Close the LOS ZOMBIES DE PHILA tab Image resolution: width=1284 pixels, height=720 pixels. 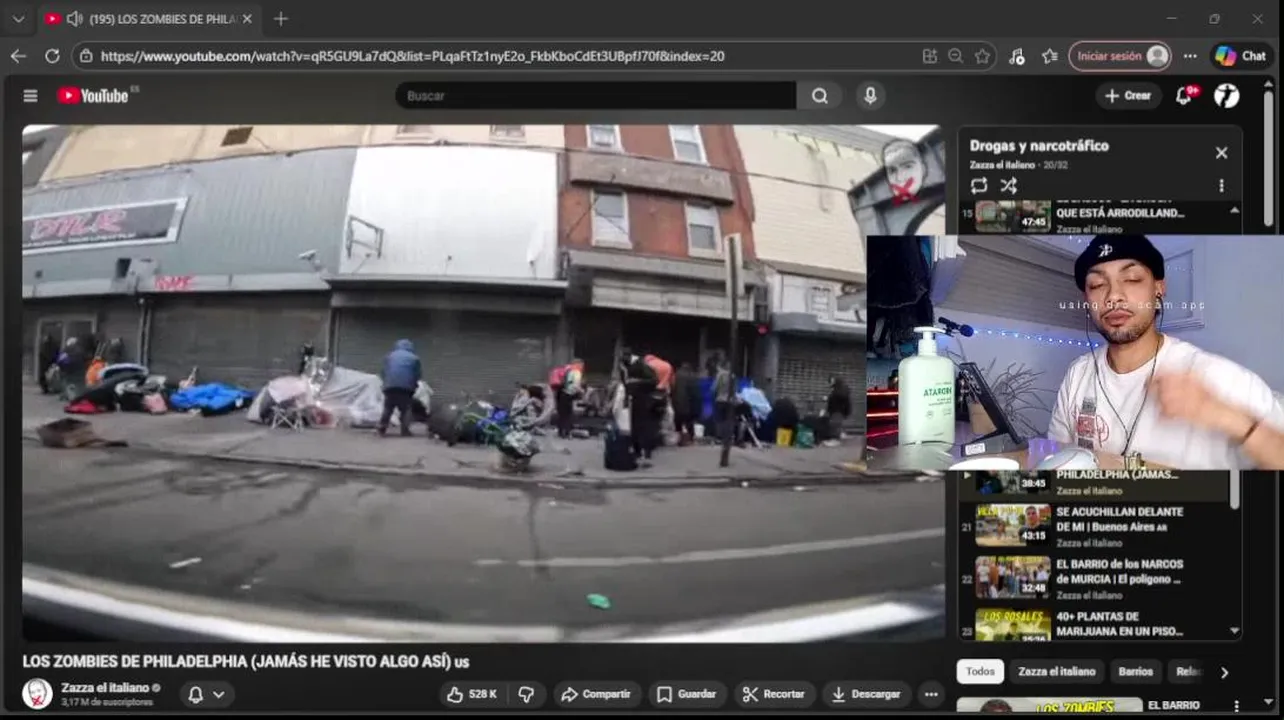247,19
